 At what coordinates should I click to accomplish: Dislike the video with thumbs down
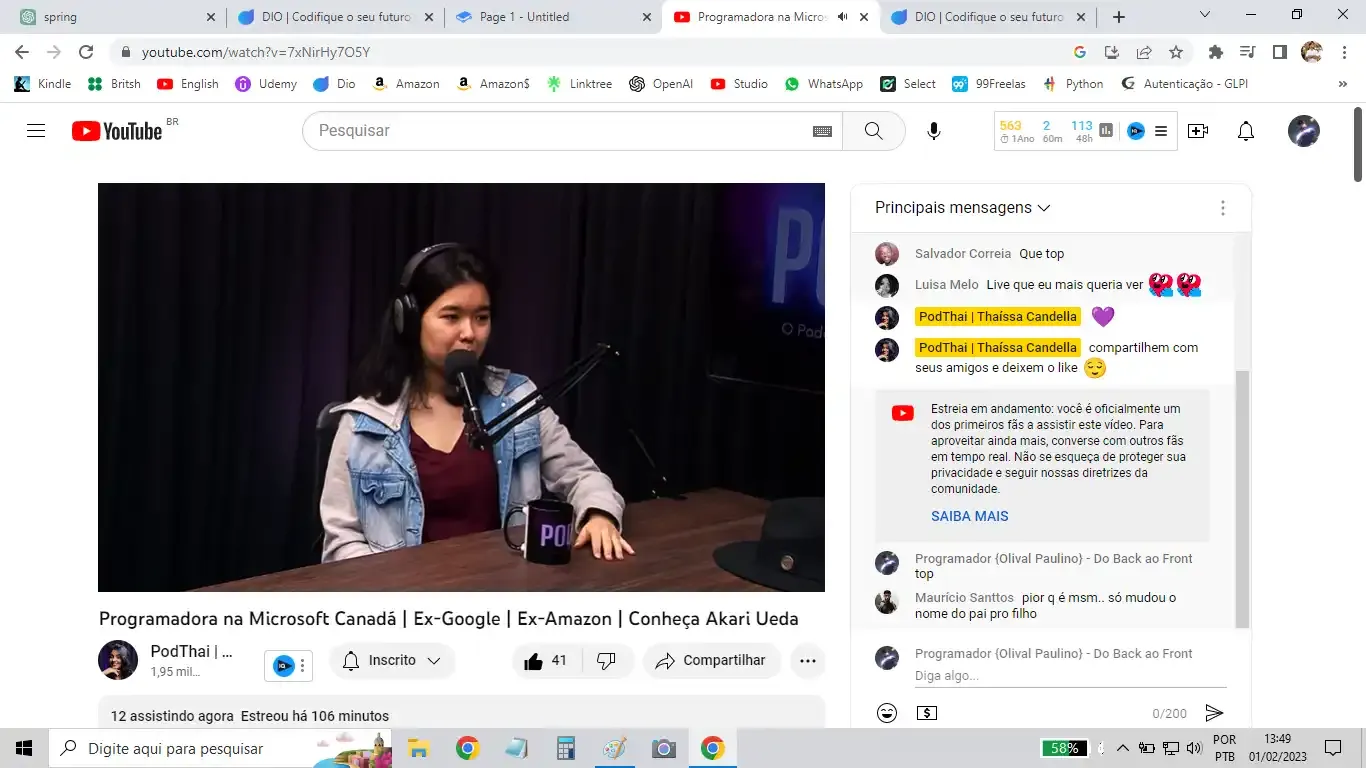[x=606, y=661]
